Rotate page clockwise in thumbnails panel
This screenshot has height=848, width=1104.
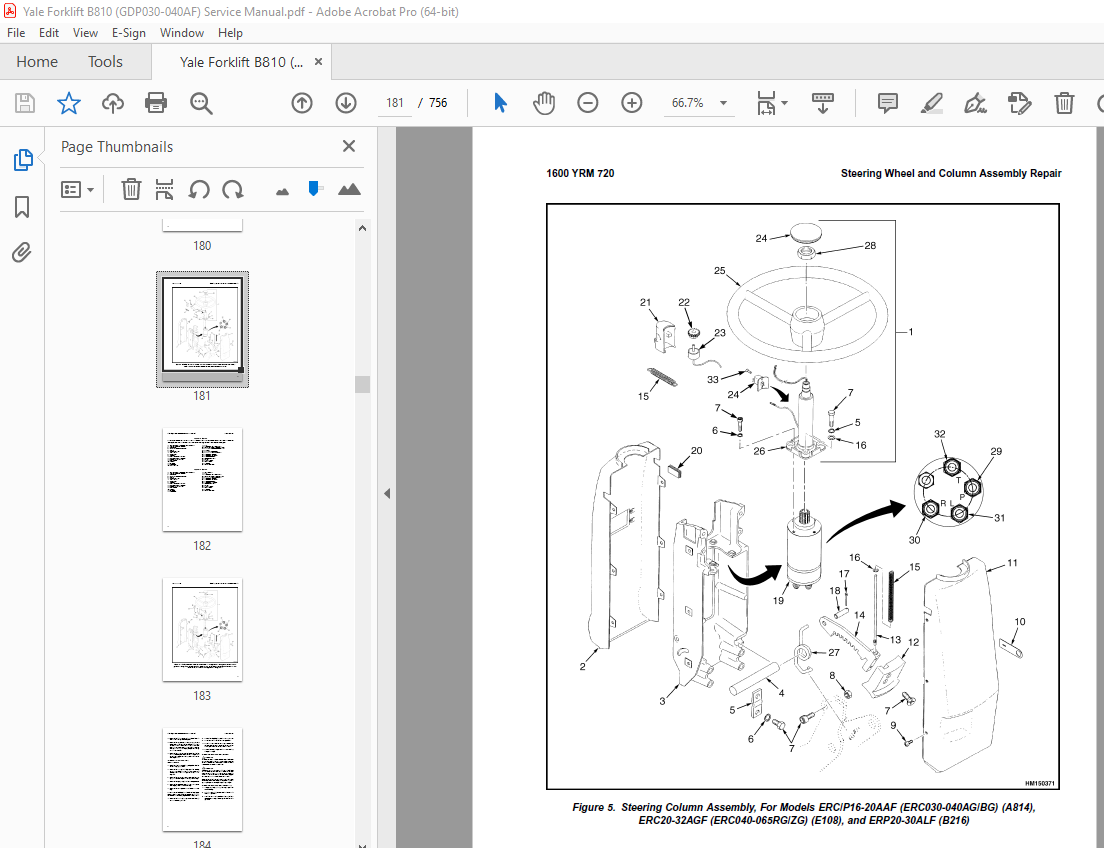point(232,189)
